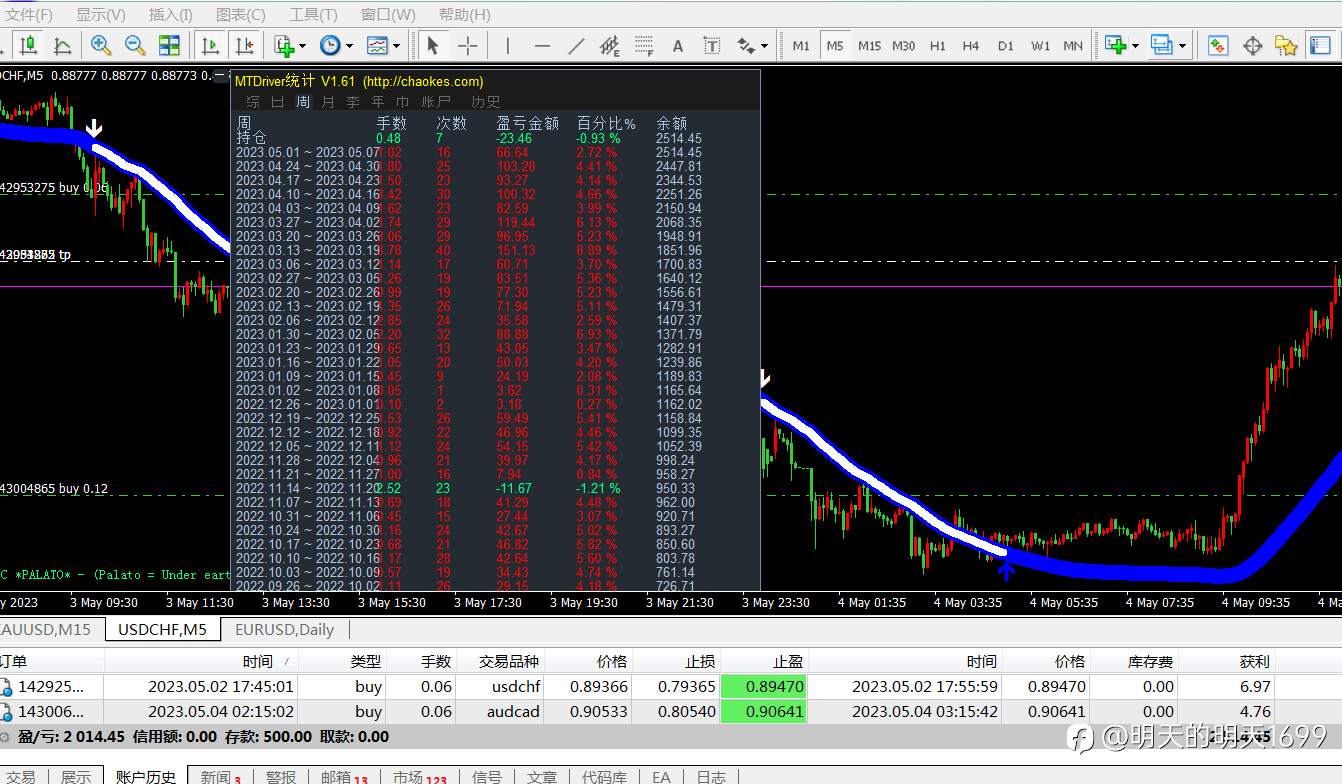Screen dimensions: 1342x784
Task: Open the 工具(T) menu
Action: click(313, 14)
